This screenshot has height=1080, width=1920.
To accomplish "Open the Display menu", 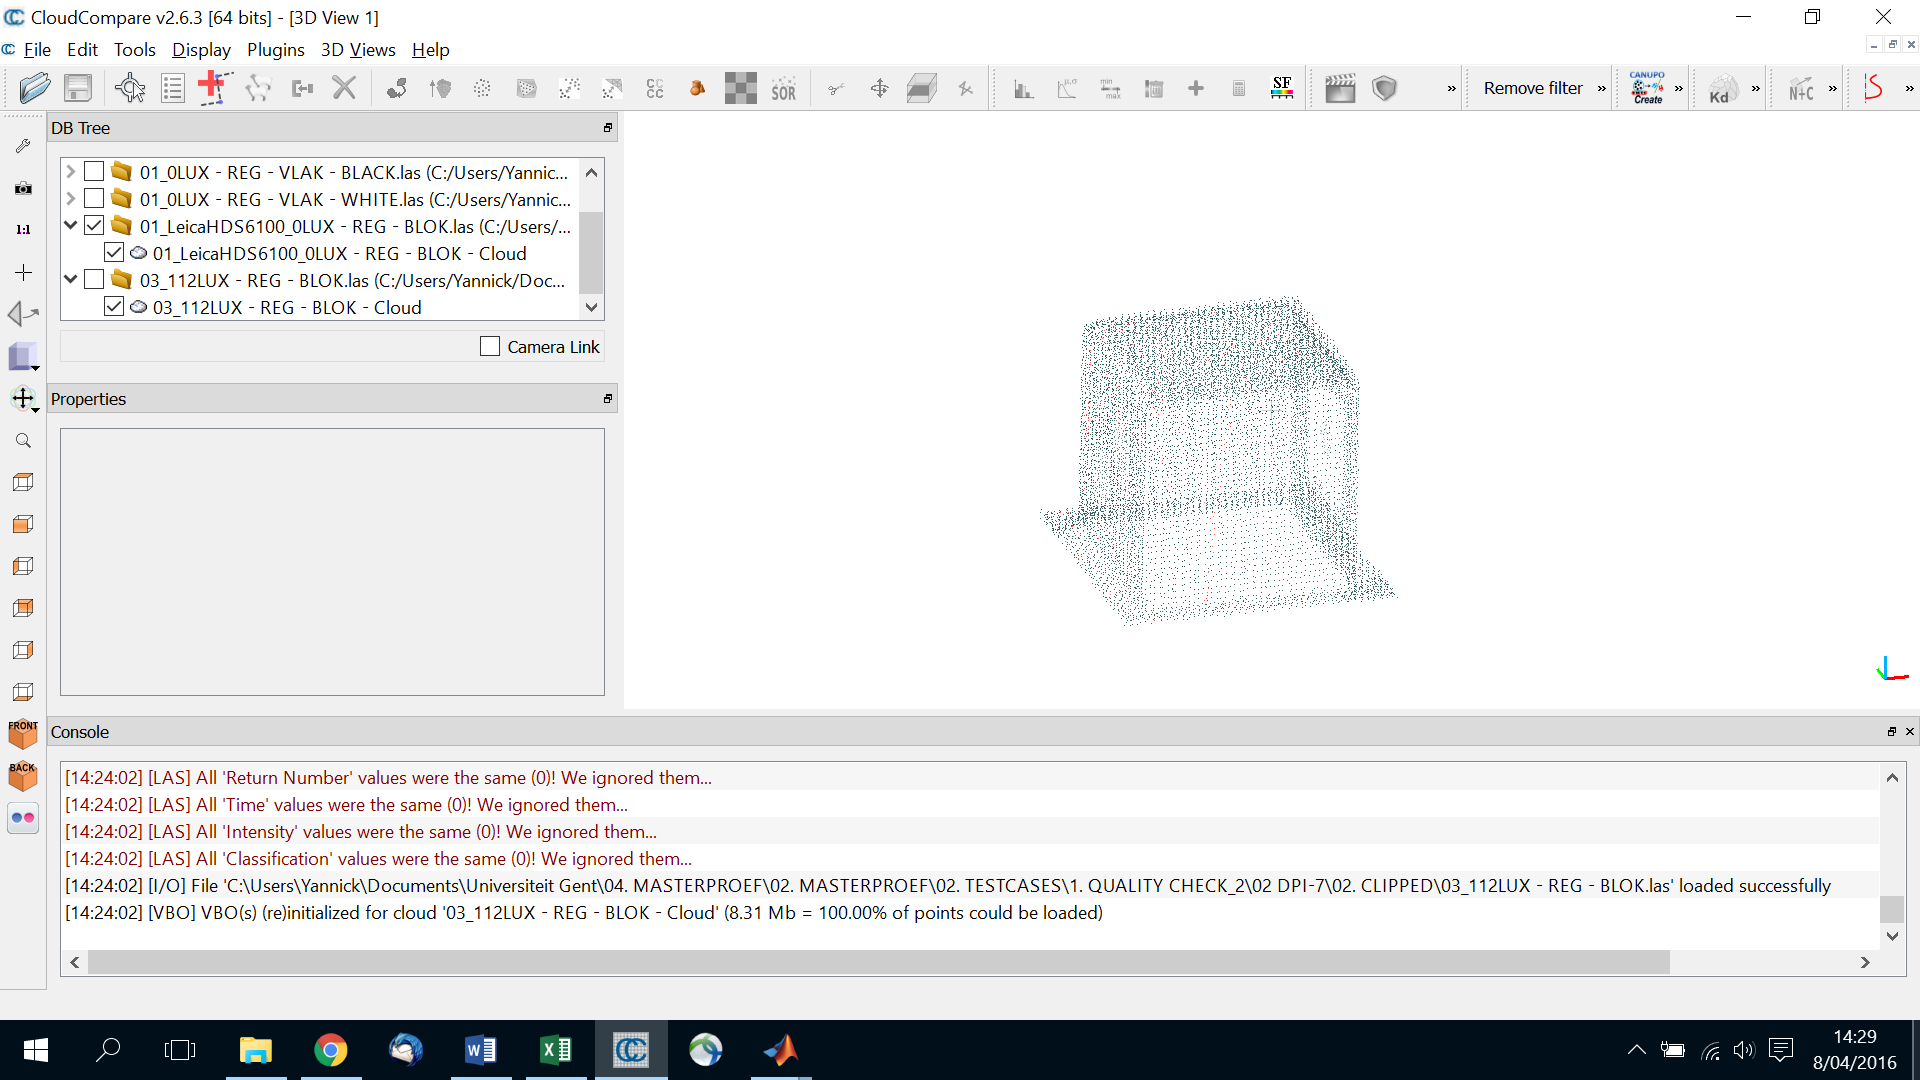I will 201,49.
